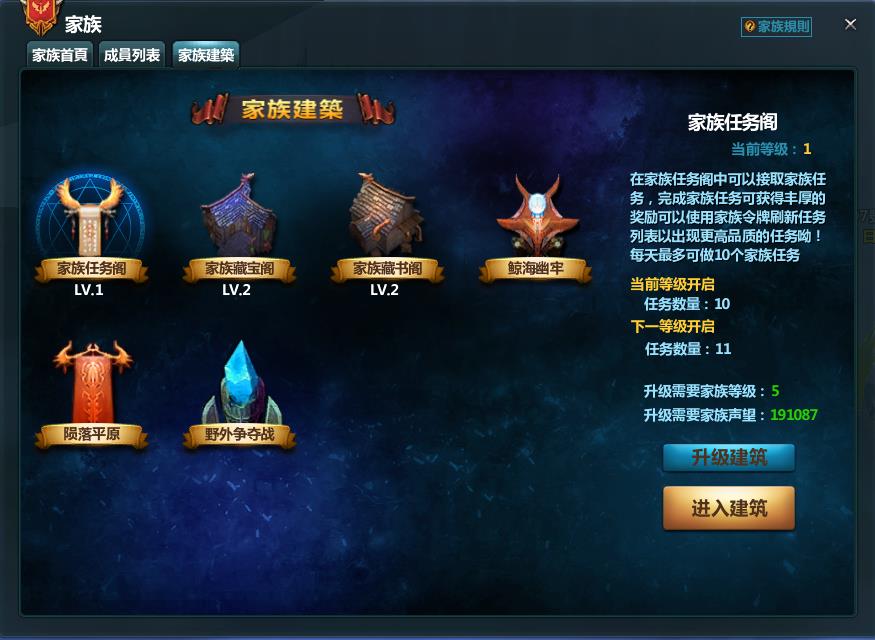Select the 家族建築 tab
This screenshot has width=875, height=640.
206,55
